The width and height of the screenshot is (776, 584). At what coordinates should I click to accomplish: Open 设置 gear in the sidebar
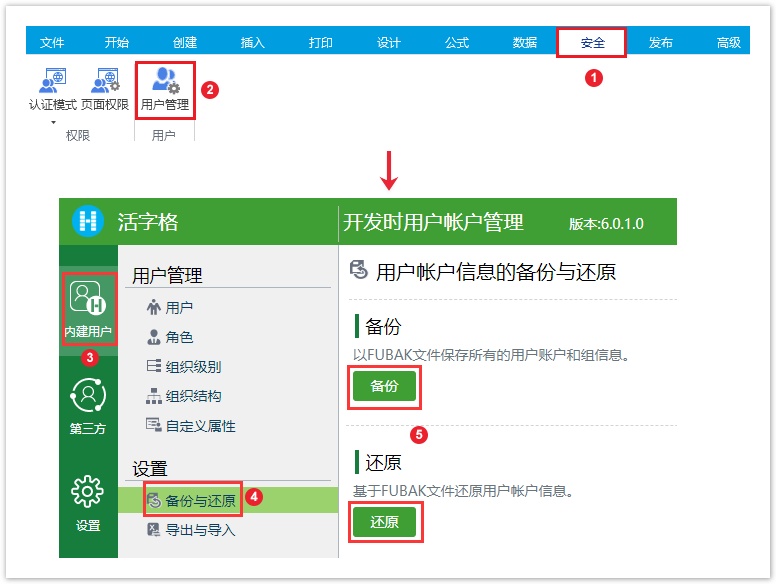pyautogui.click(x=88, y=503)
